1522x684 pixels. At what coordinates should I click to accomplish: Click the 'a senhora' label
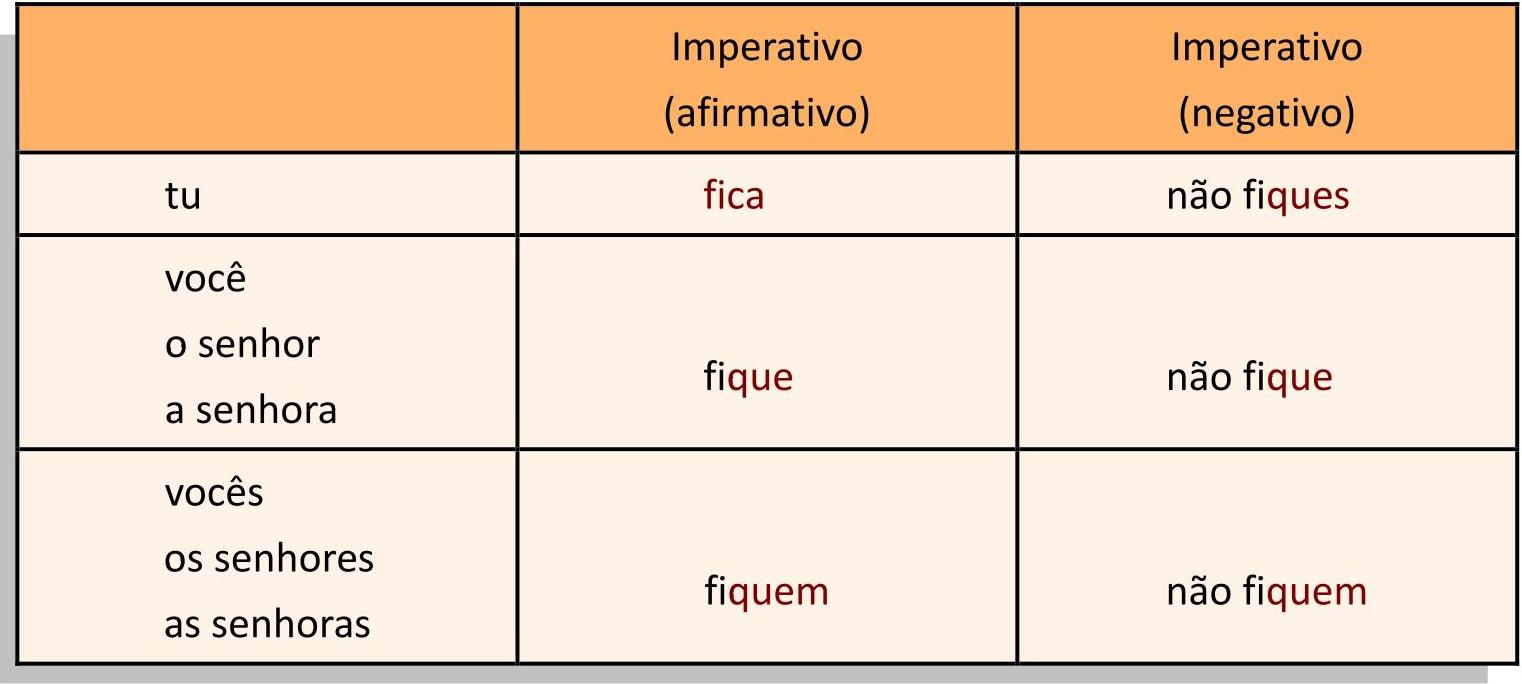[250, 410]
